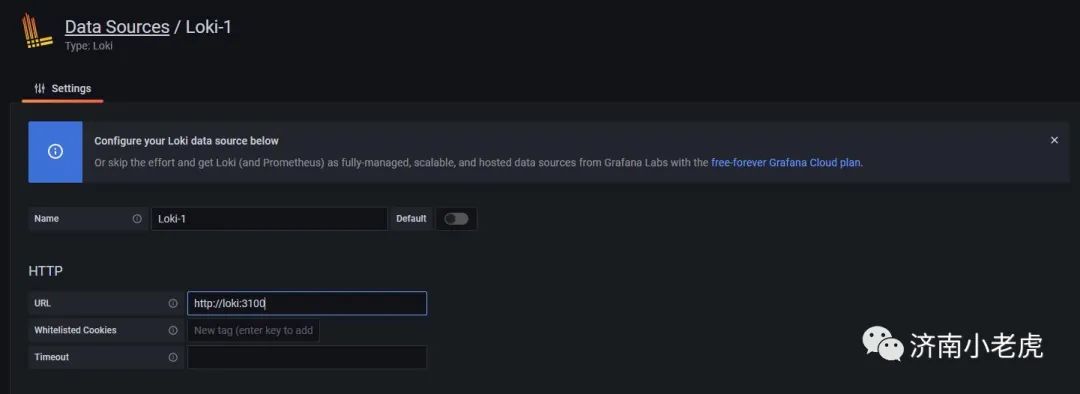Click the info icon beside URL
1080x394 pixels.
(173, 303)
